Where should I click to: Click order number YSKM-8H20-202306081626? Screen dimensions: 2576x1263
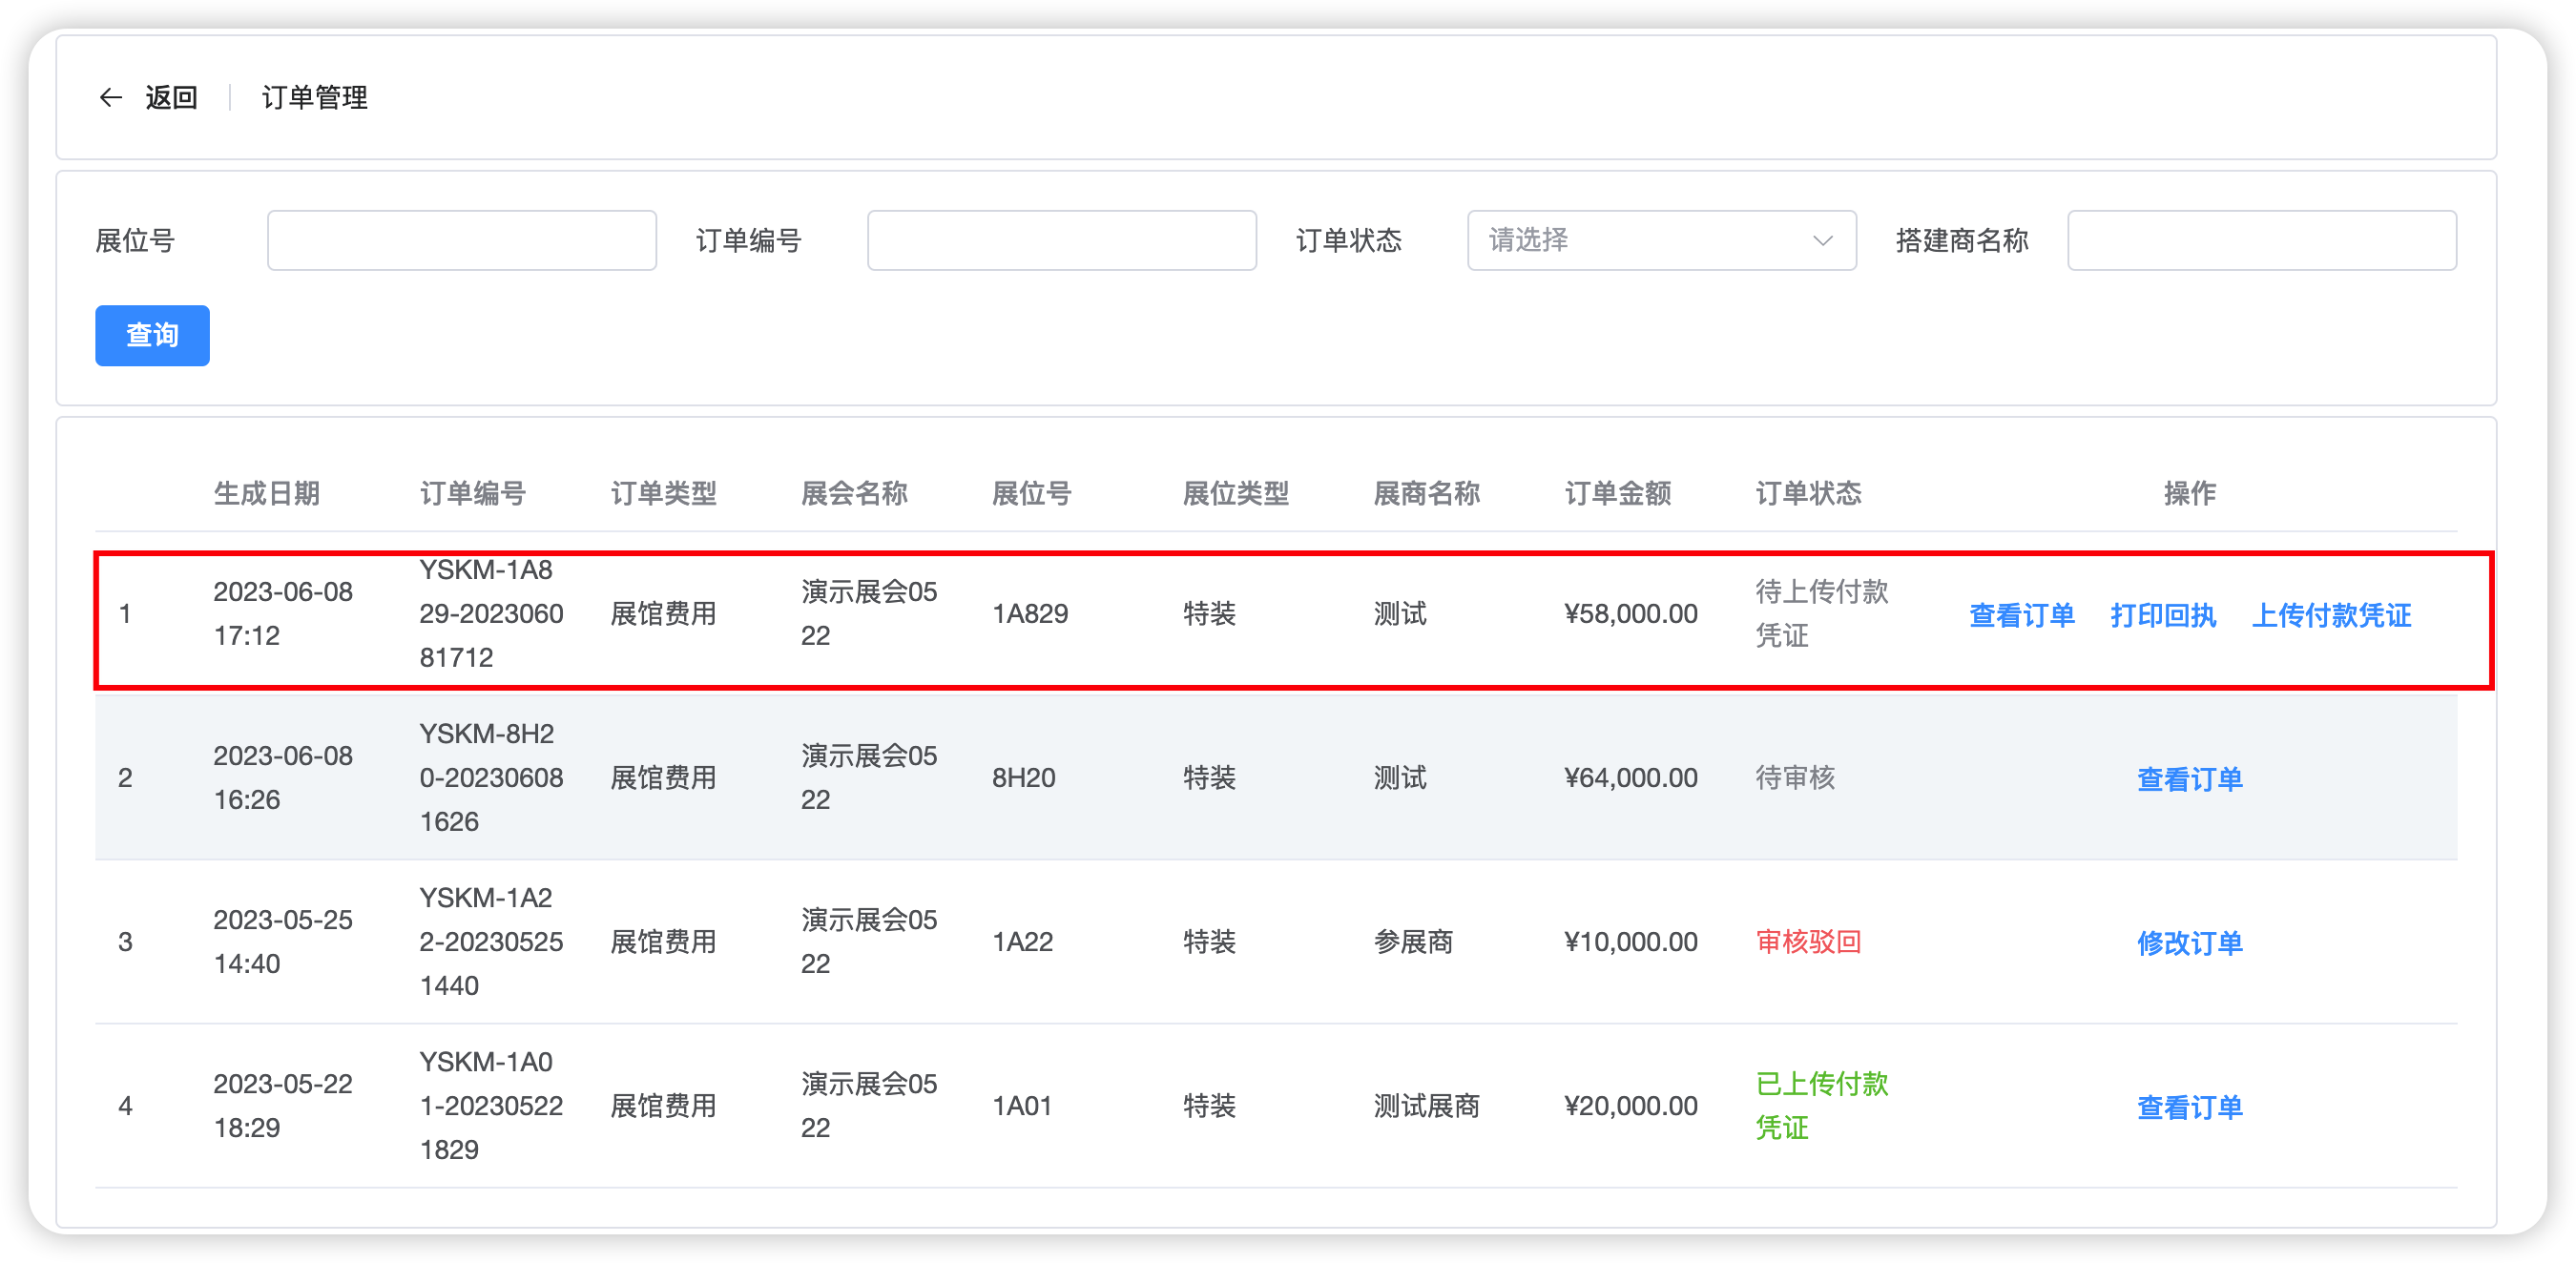point(491,777)
